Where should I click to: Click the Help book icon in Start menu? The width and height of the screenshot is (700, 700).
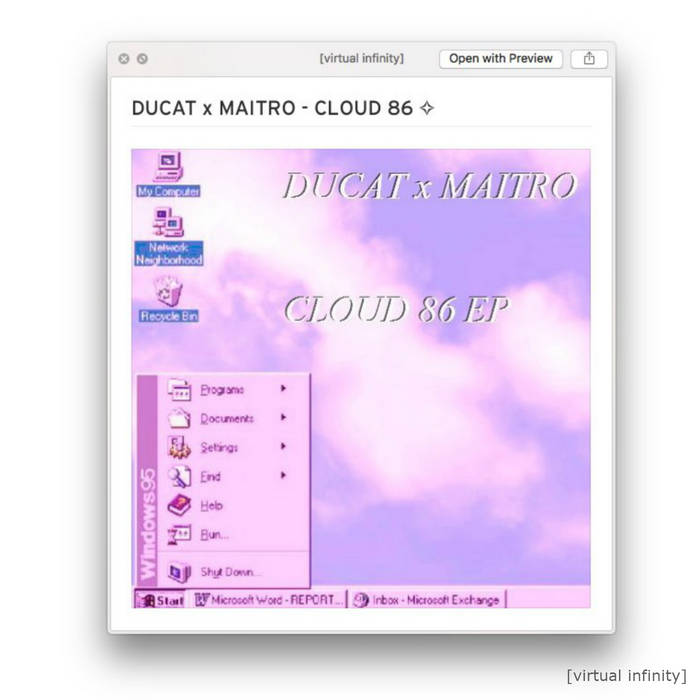click(x=180, y=505)
